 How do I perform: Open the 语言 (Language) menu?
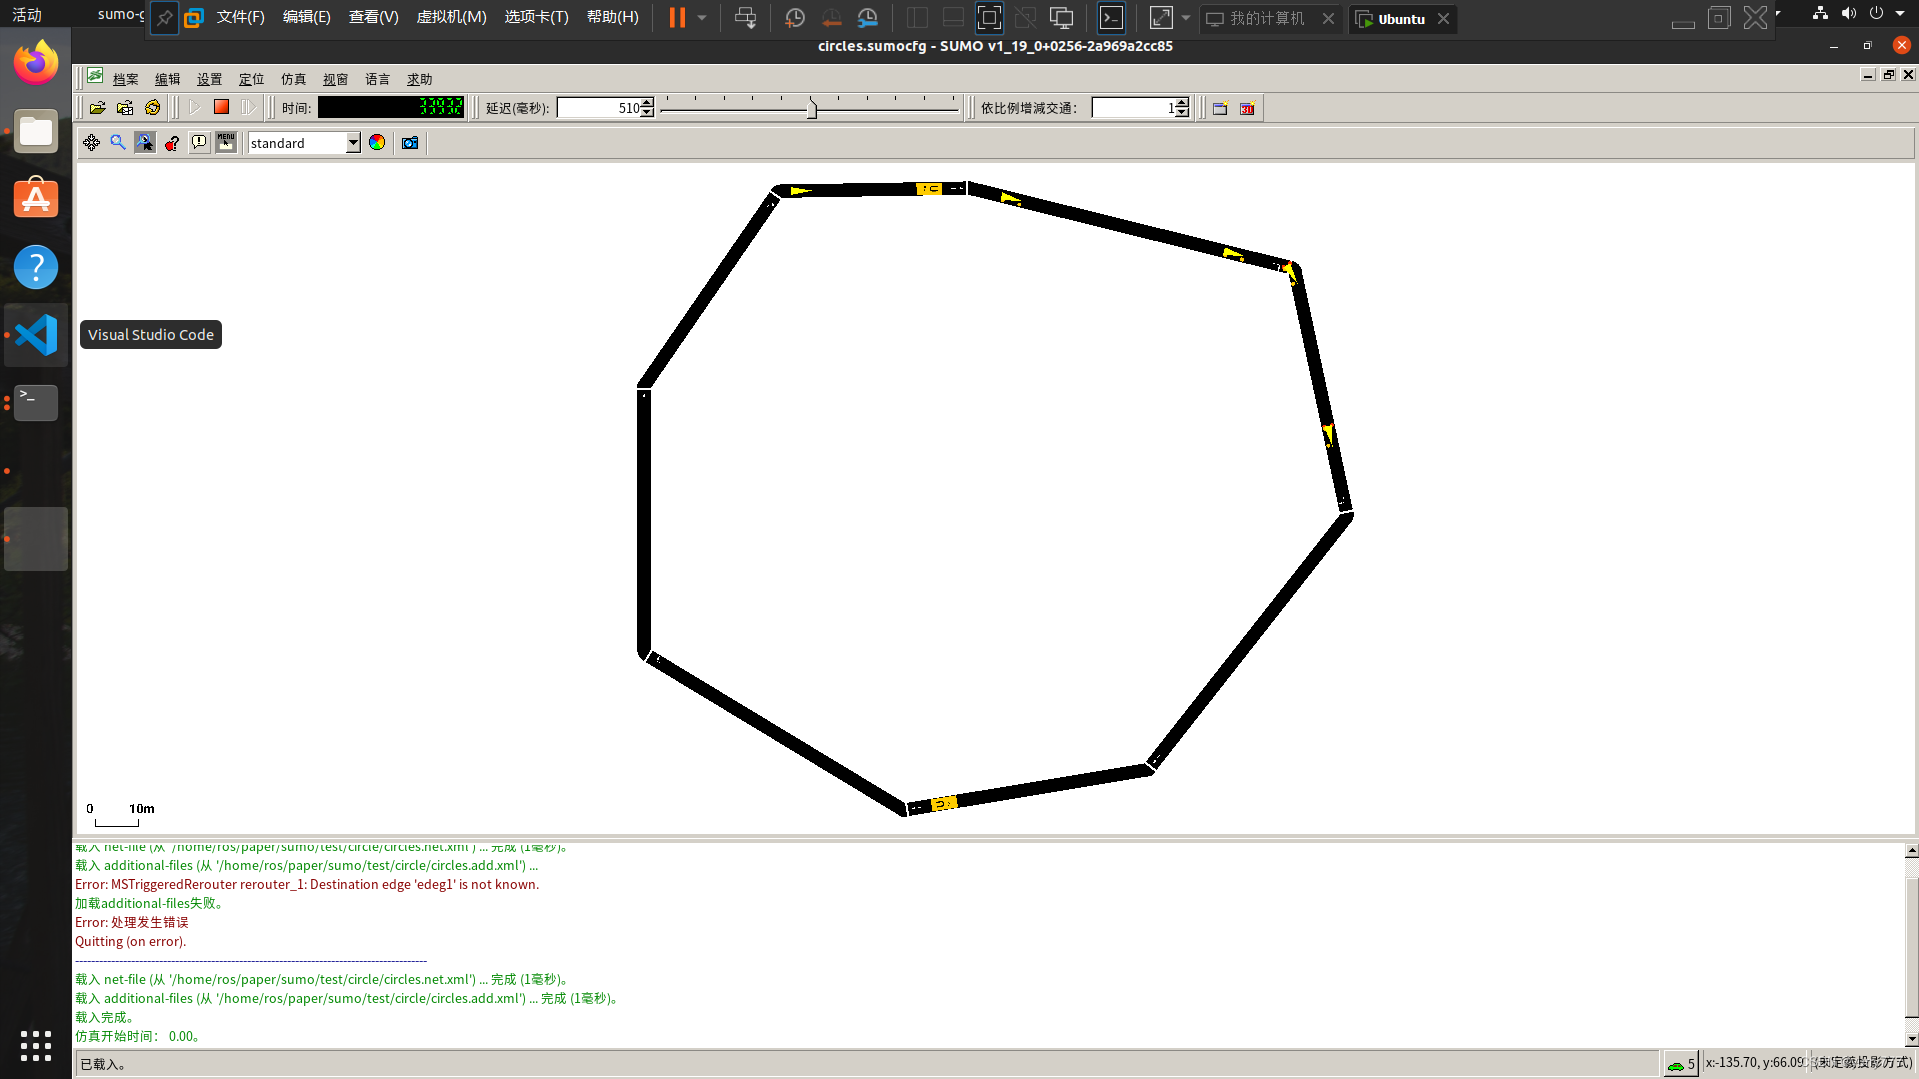[378, 79]
